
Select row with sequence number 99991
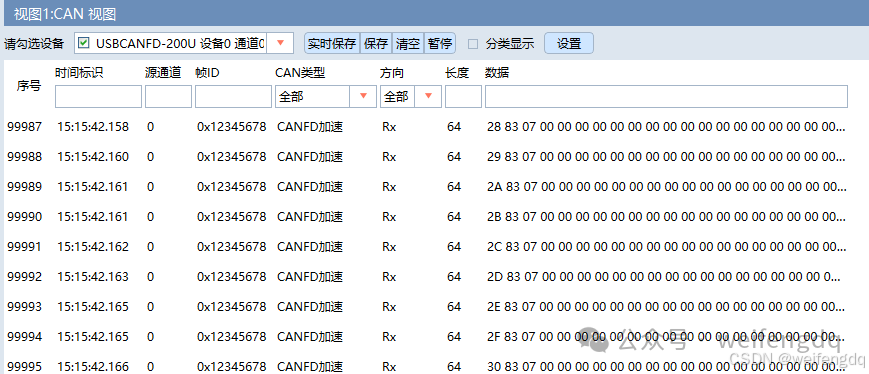pos(426,247)
